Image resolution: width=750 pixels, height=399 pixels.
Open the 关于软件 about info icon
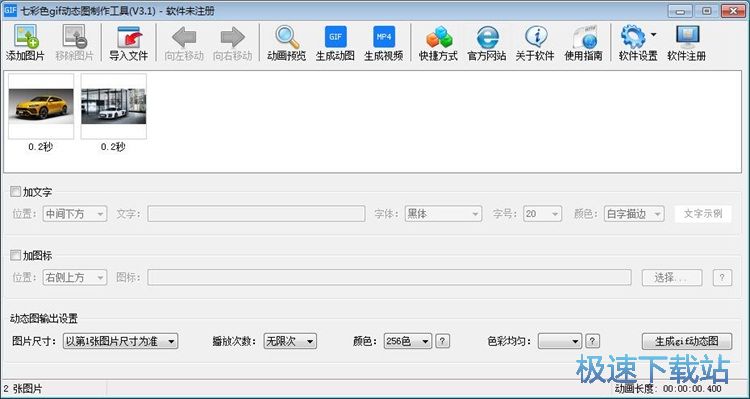coord(535,37)
